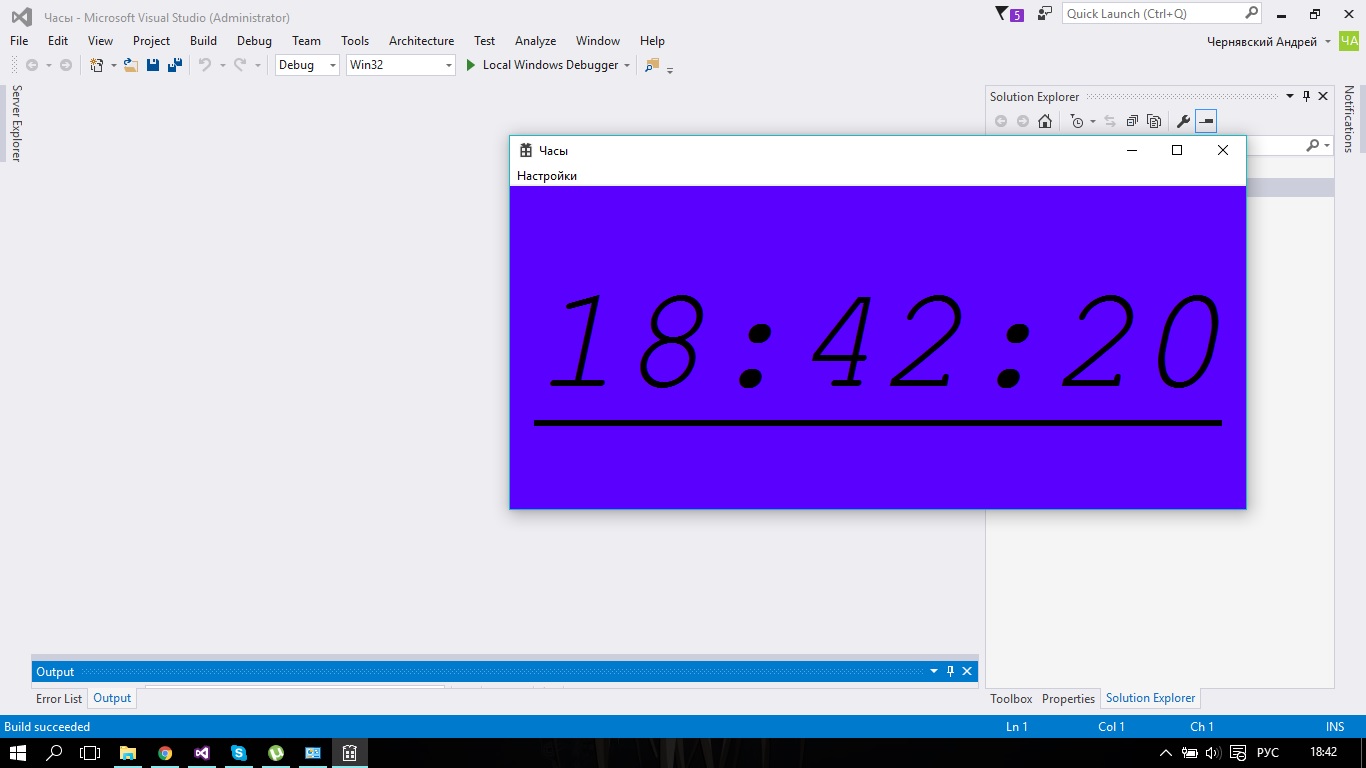Expand the Undo history dropdown arrow
Viewport: 1366px width, 768px height.
[x=222, y=65]
